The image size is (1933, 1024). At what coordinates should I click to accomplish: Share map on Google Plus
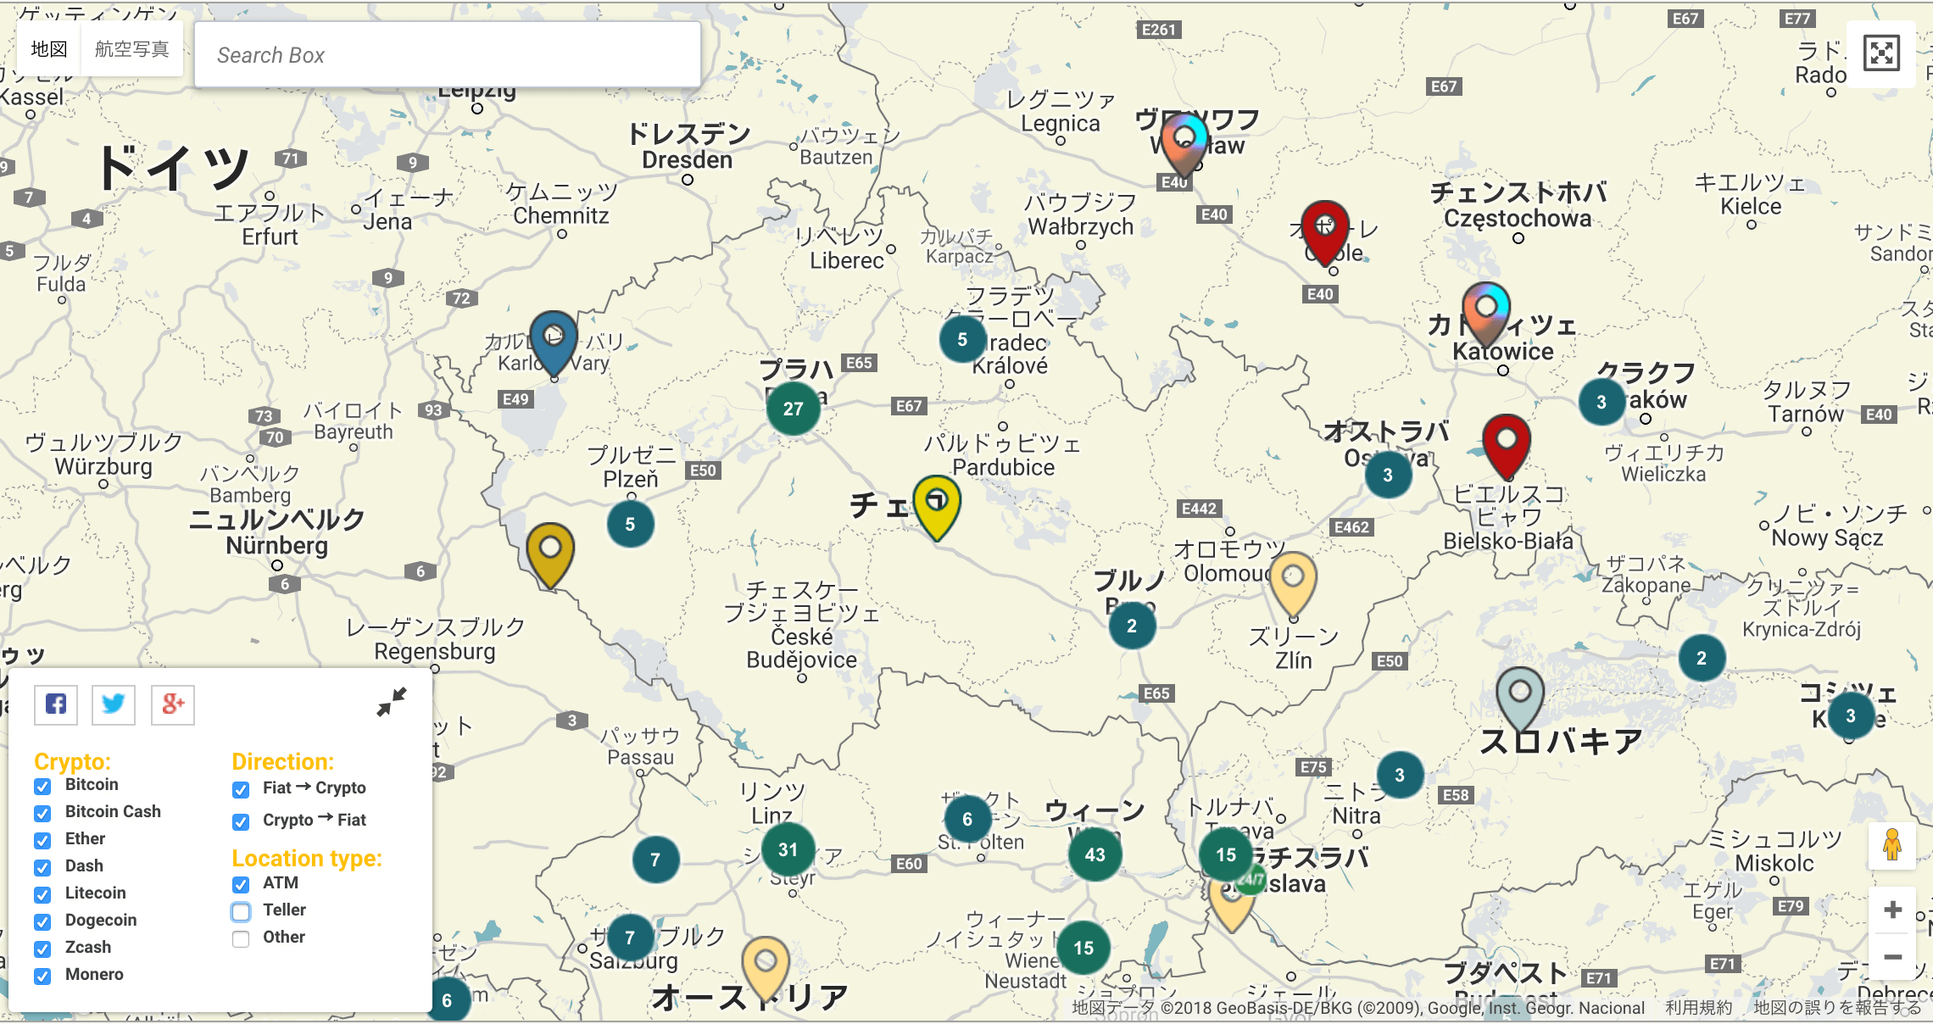click(173, 704)
